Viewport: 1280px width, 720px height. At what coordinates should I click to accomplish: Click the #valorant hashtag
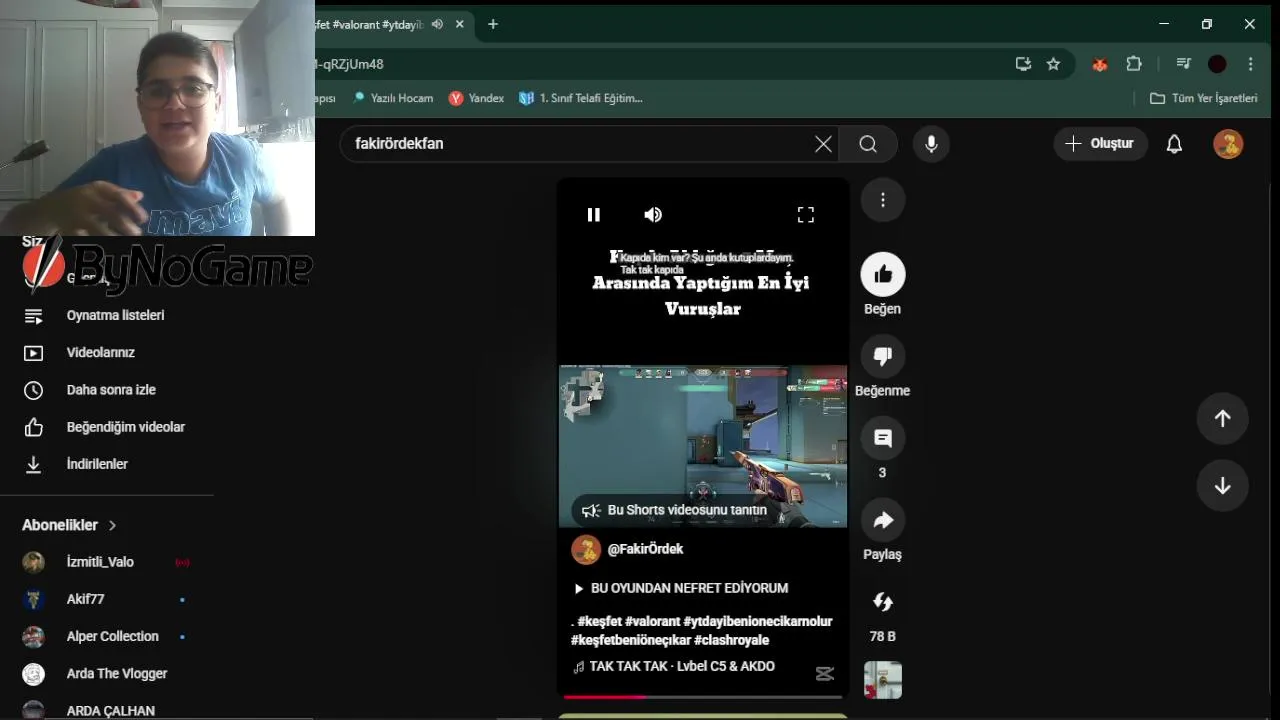[x=651, y=621]
